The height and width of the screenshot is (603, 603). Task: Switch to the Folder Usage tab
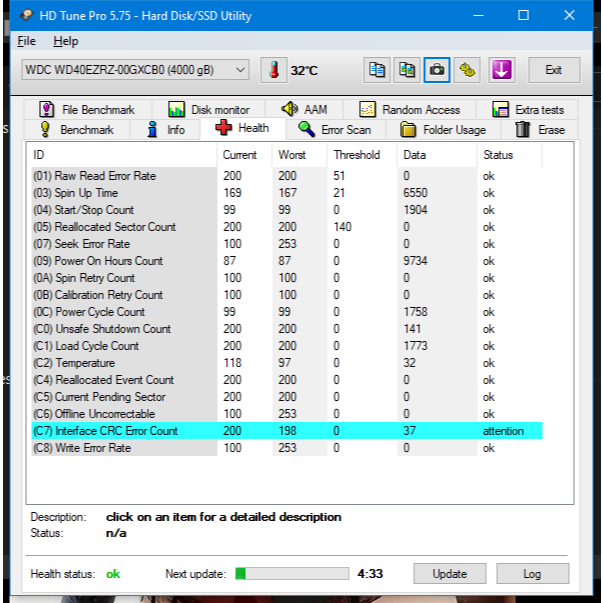(x=443, y=130)
